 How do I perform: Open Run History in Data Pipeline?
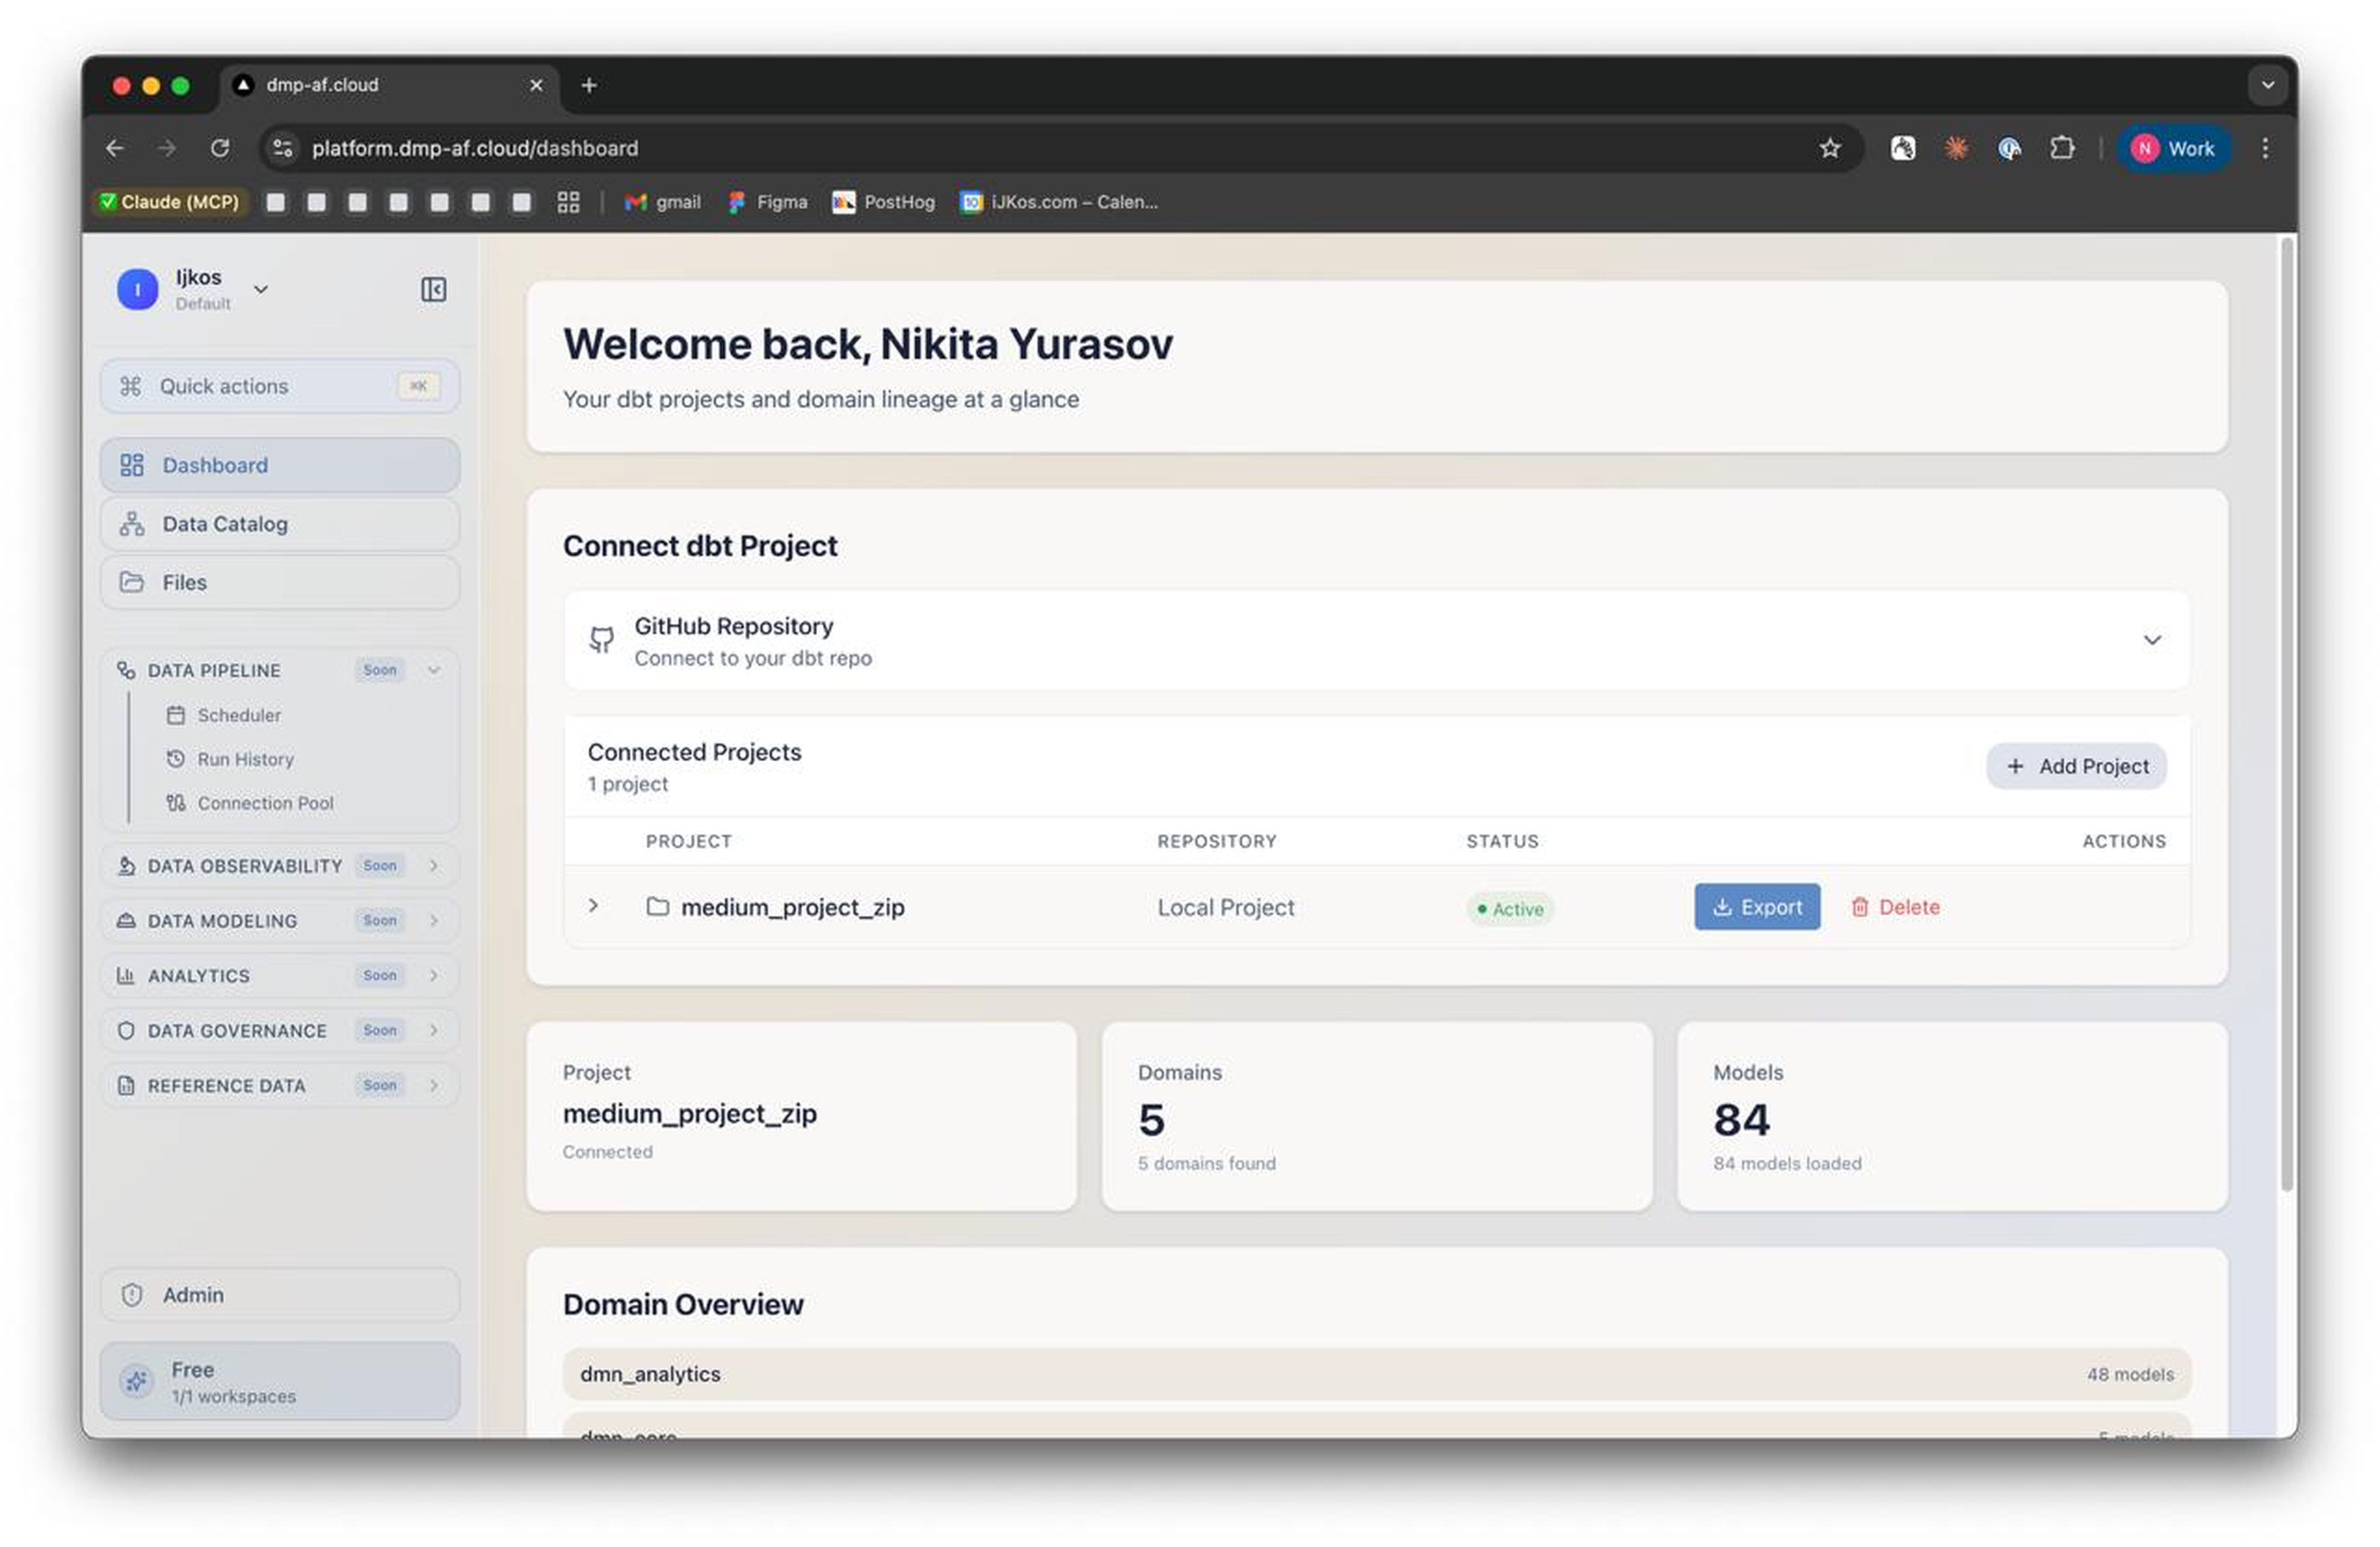tap(230, 760)
